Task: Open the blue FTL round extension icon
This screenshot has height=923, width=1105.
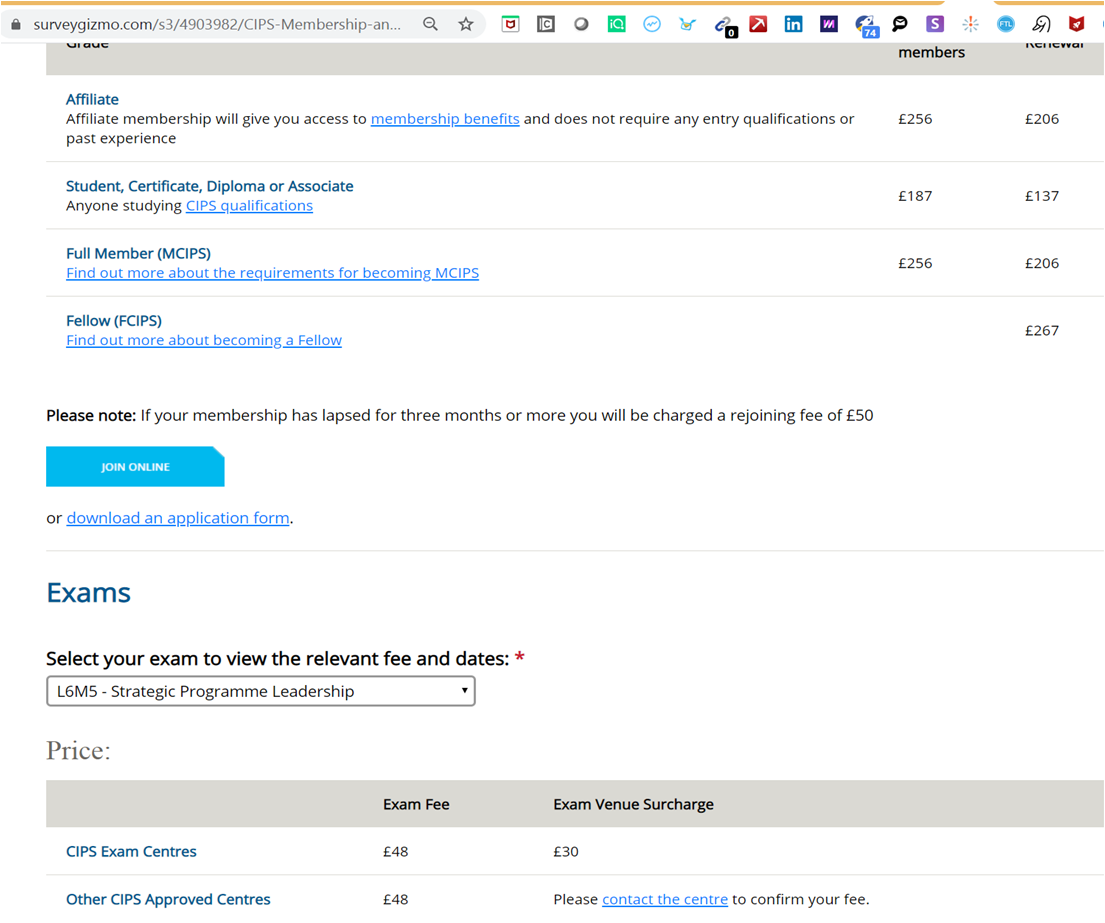Action: [1006, 24]
